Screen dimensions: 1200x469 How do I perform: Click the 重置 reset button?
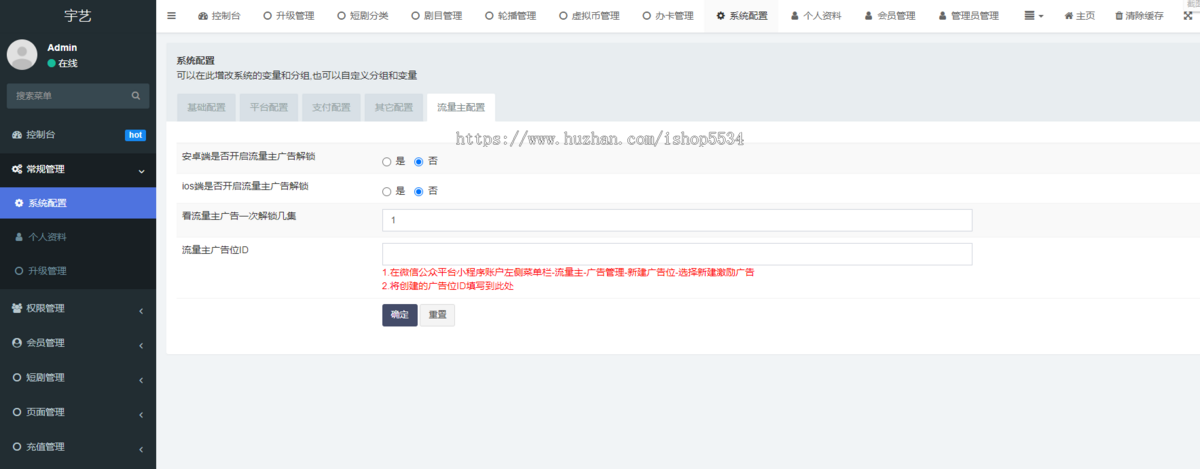437,315
